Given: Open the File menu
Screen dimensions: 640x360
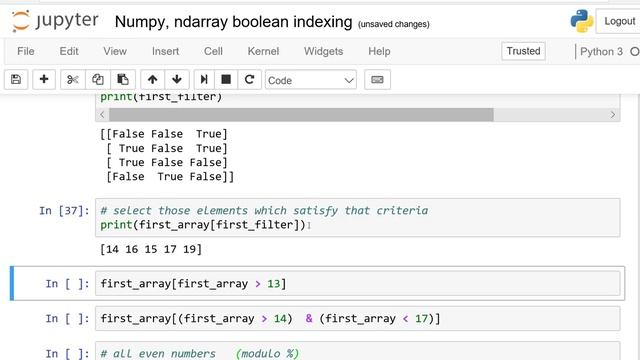Looking at the screenshot, I should click(26, 51).
